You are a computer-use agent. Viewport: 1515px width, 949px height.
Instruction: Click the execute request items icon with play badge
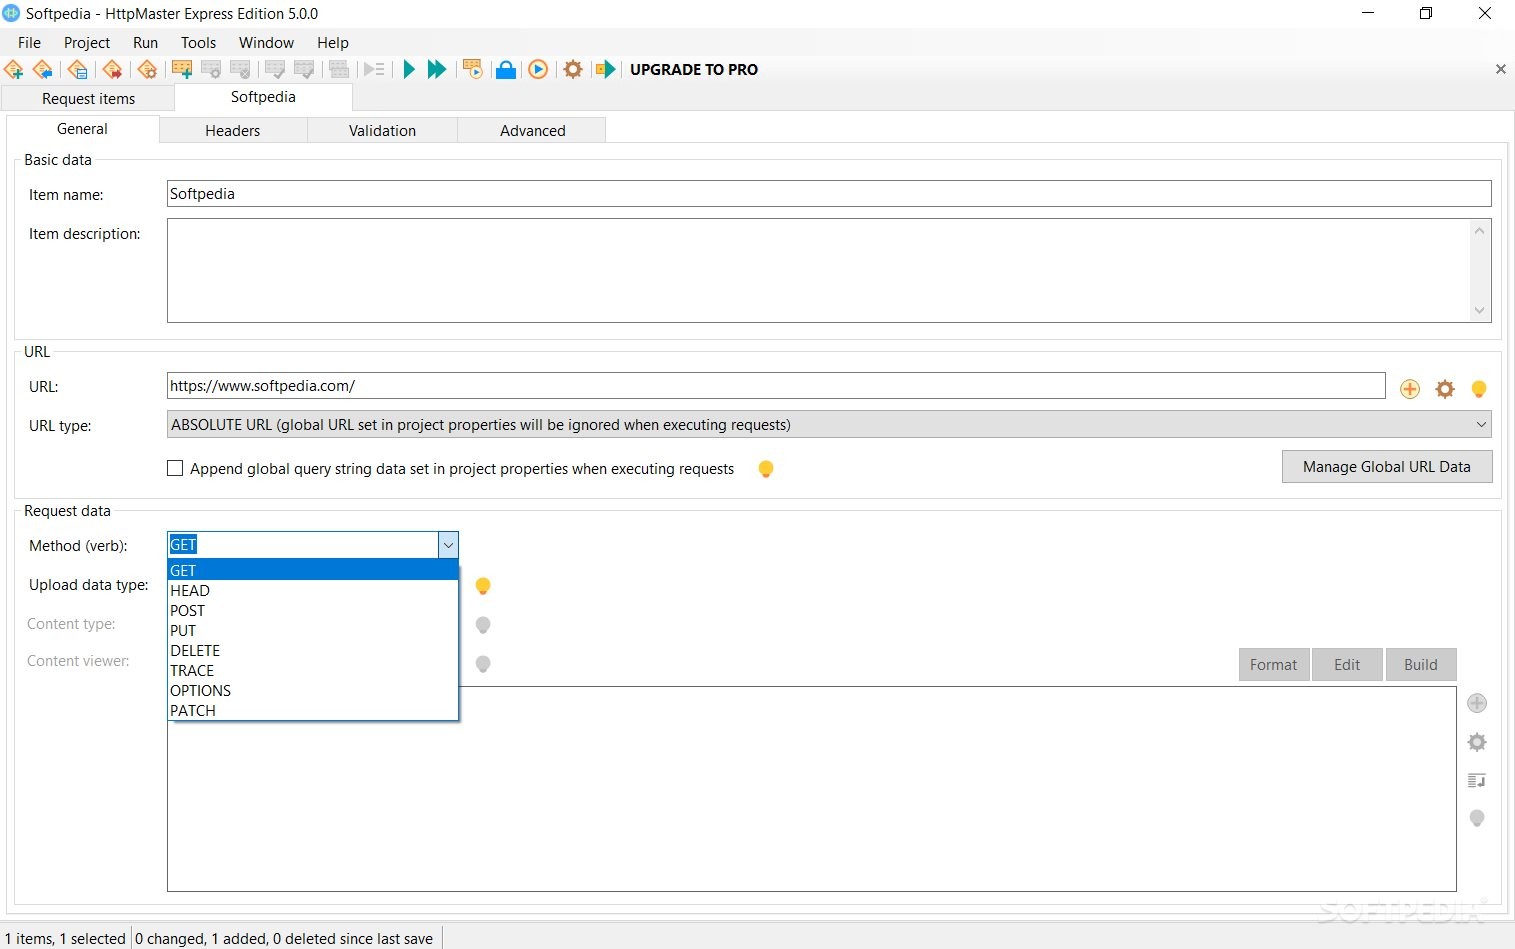click(473, 70)
